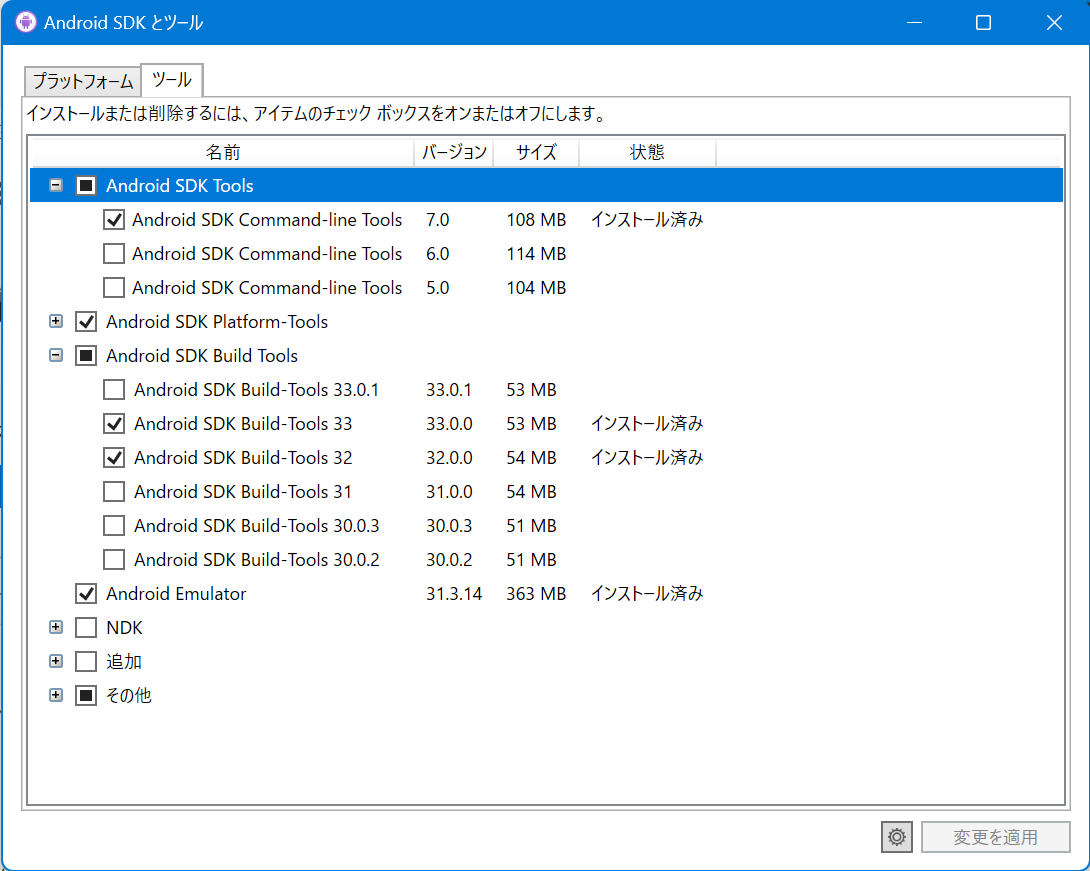This screenshot has width=1090, height=871.
Task: Click インストール済み status for Build-Tools 32
Action: (x=647, y=458)
